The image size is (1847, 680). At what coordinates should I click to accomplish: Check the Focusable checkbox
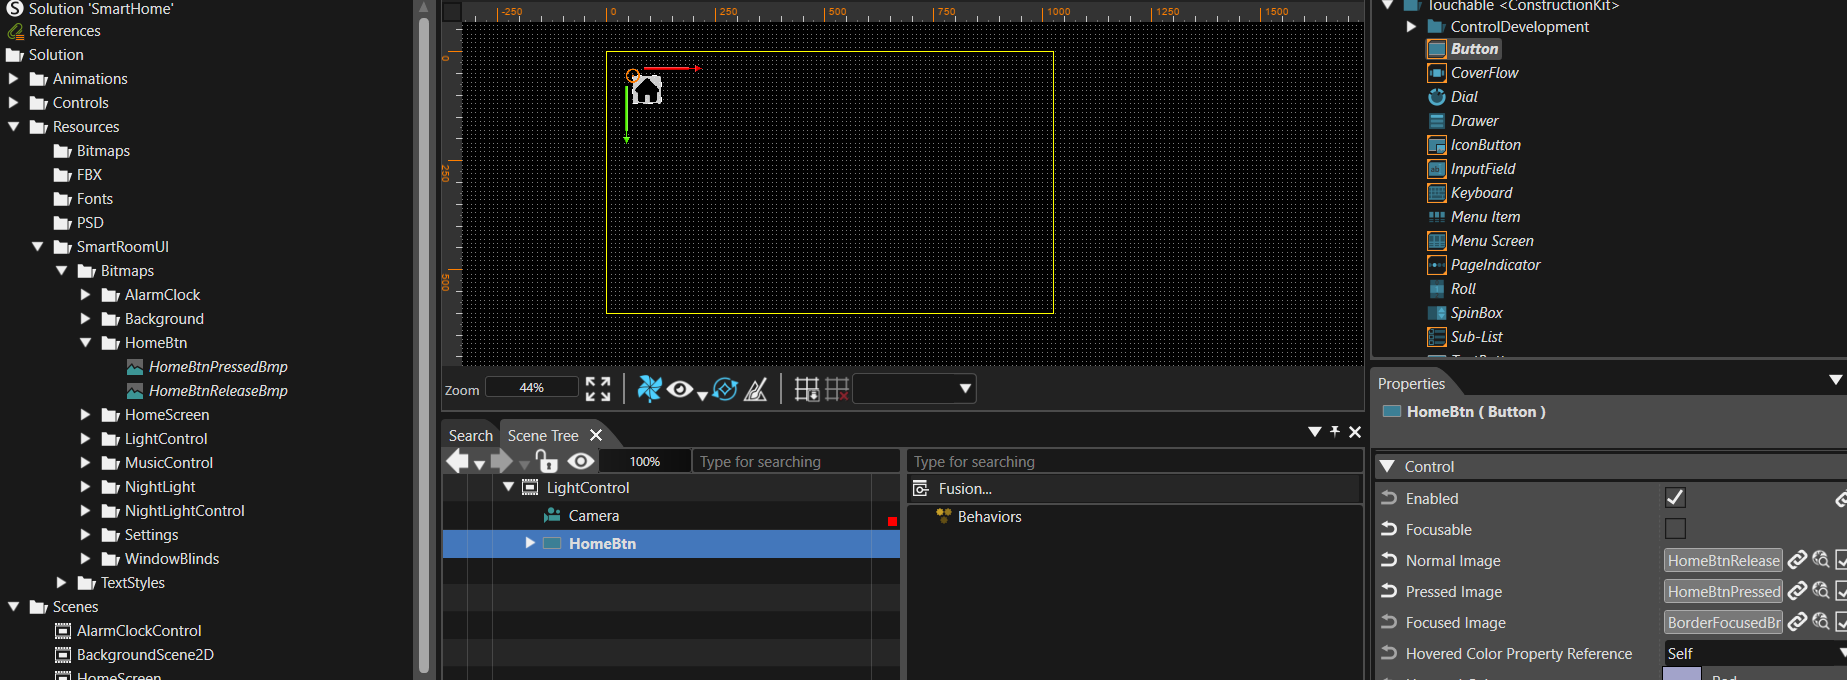(x=1675, y=528)
